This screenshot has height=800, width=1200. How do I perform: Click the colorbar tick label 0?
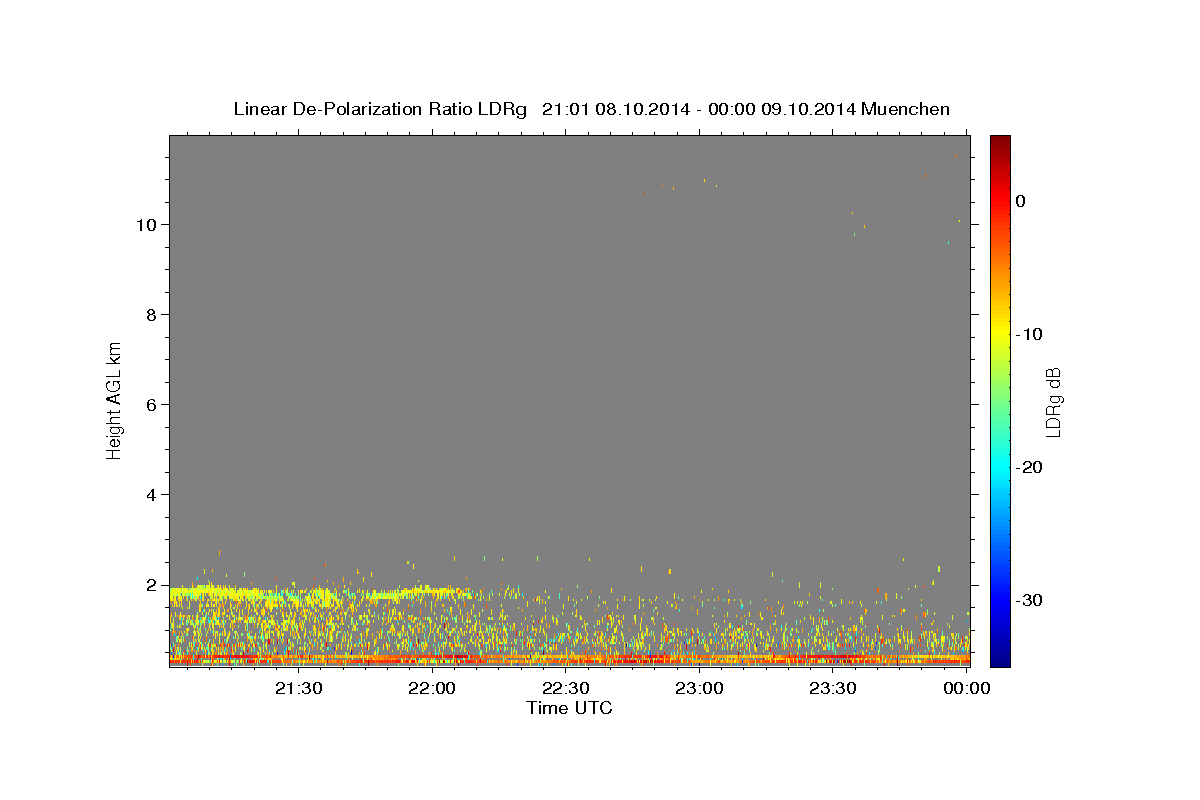1020,201
